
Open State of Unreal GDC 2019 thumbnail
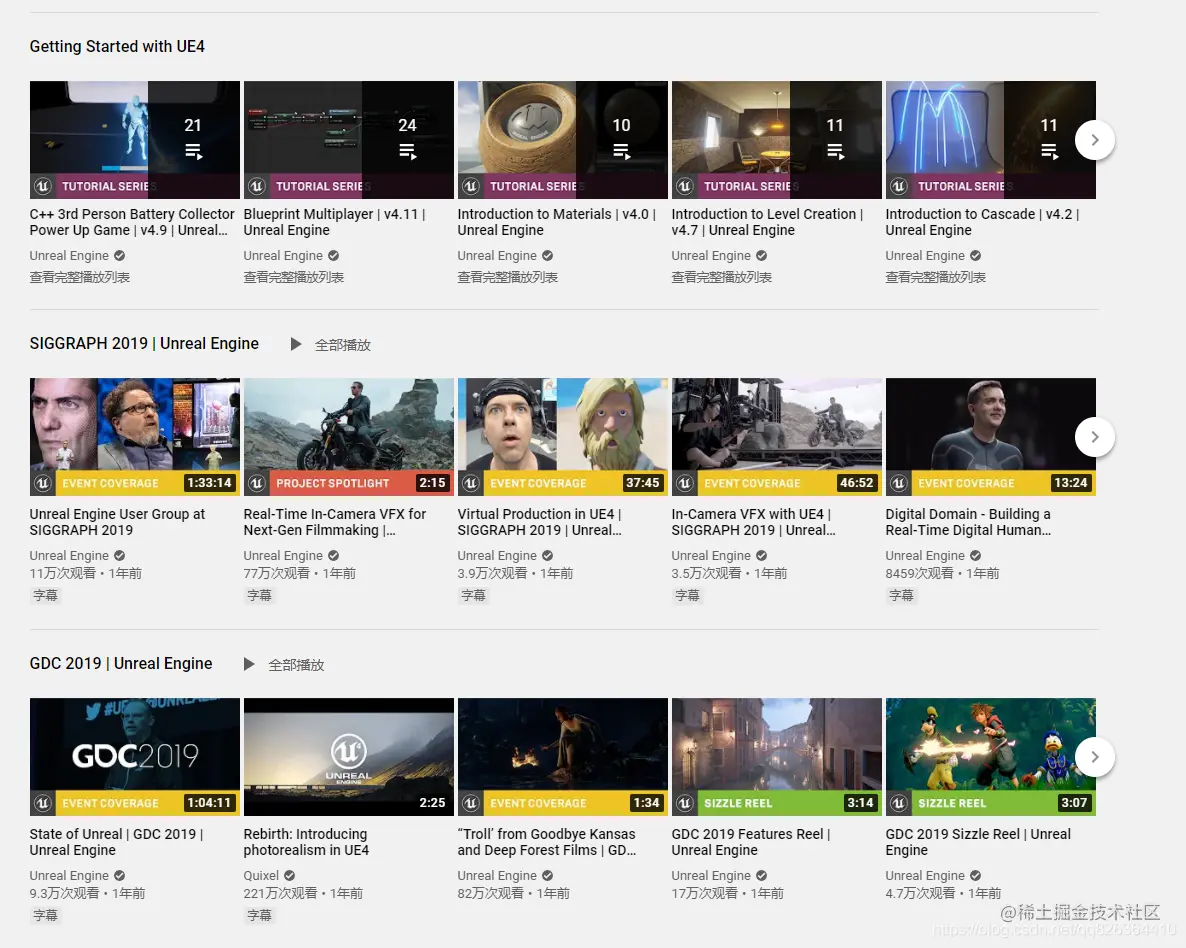pyautogui.click(x=135, y=757)
